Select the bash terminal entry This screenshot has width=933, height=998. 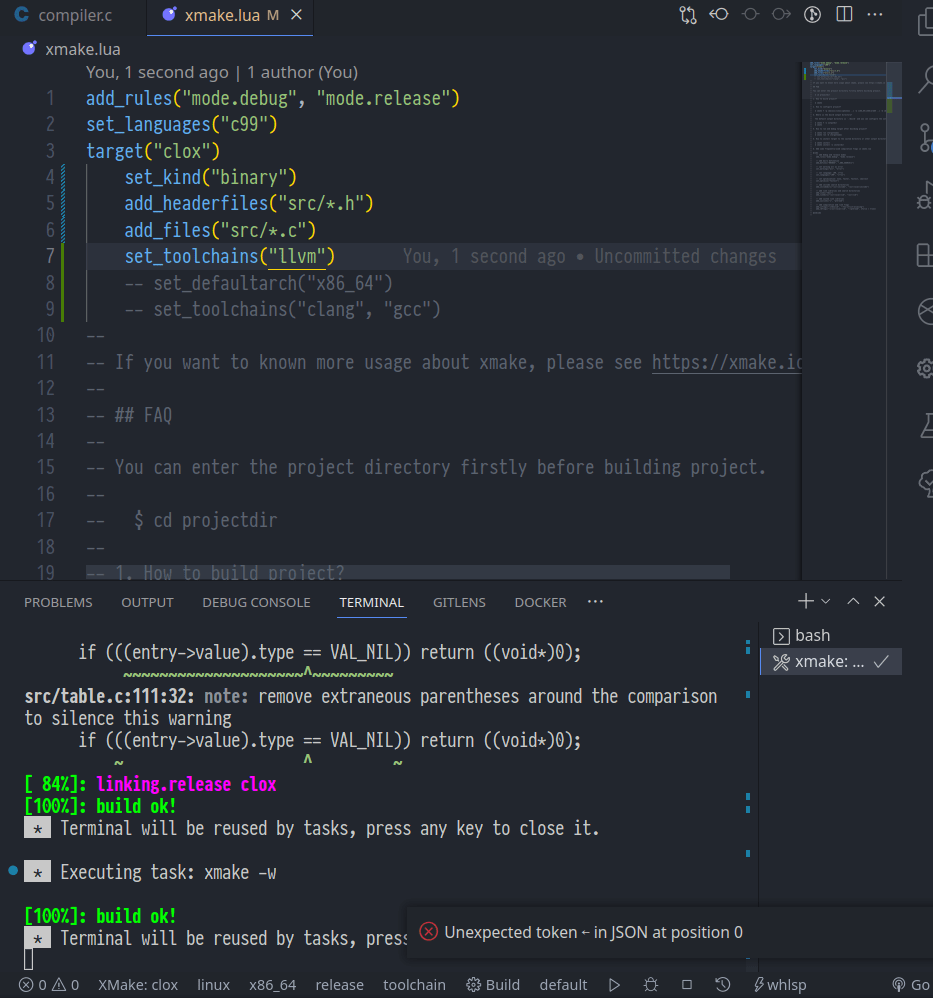pyautogui.click(x=831, y=635)
